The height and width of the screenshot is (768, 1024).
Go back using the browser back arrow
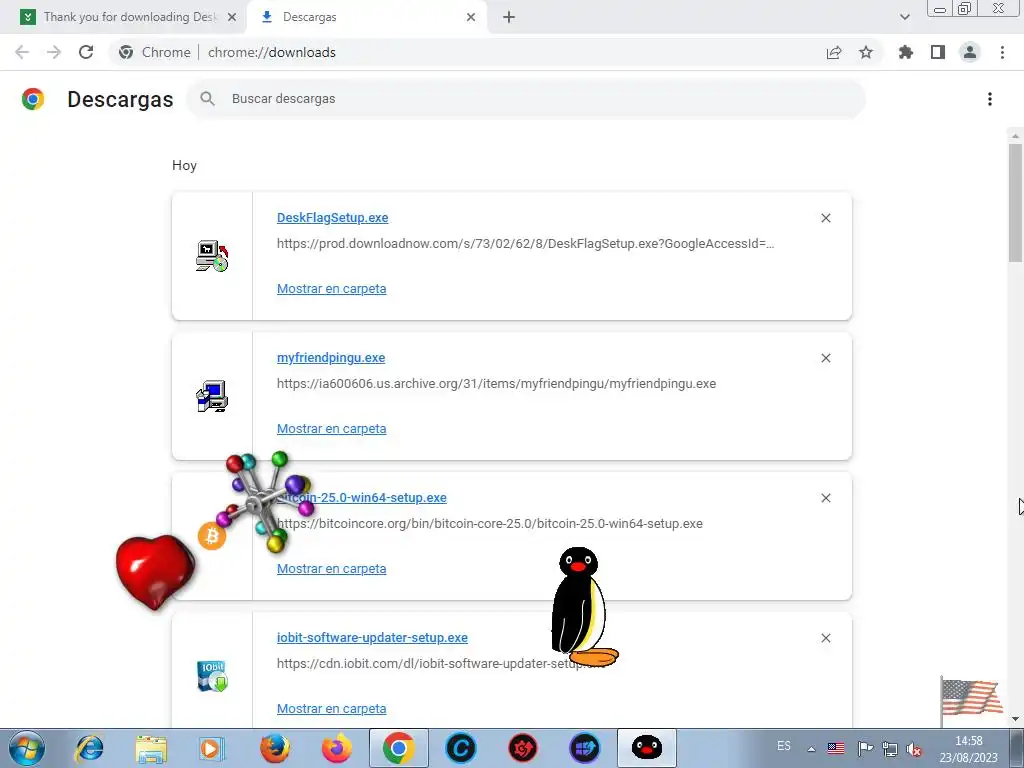click(x=22, y=52)
